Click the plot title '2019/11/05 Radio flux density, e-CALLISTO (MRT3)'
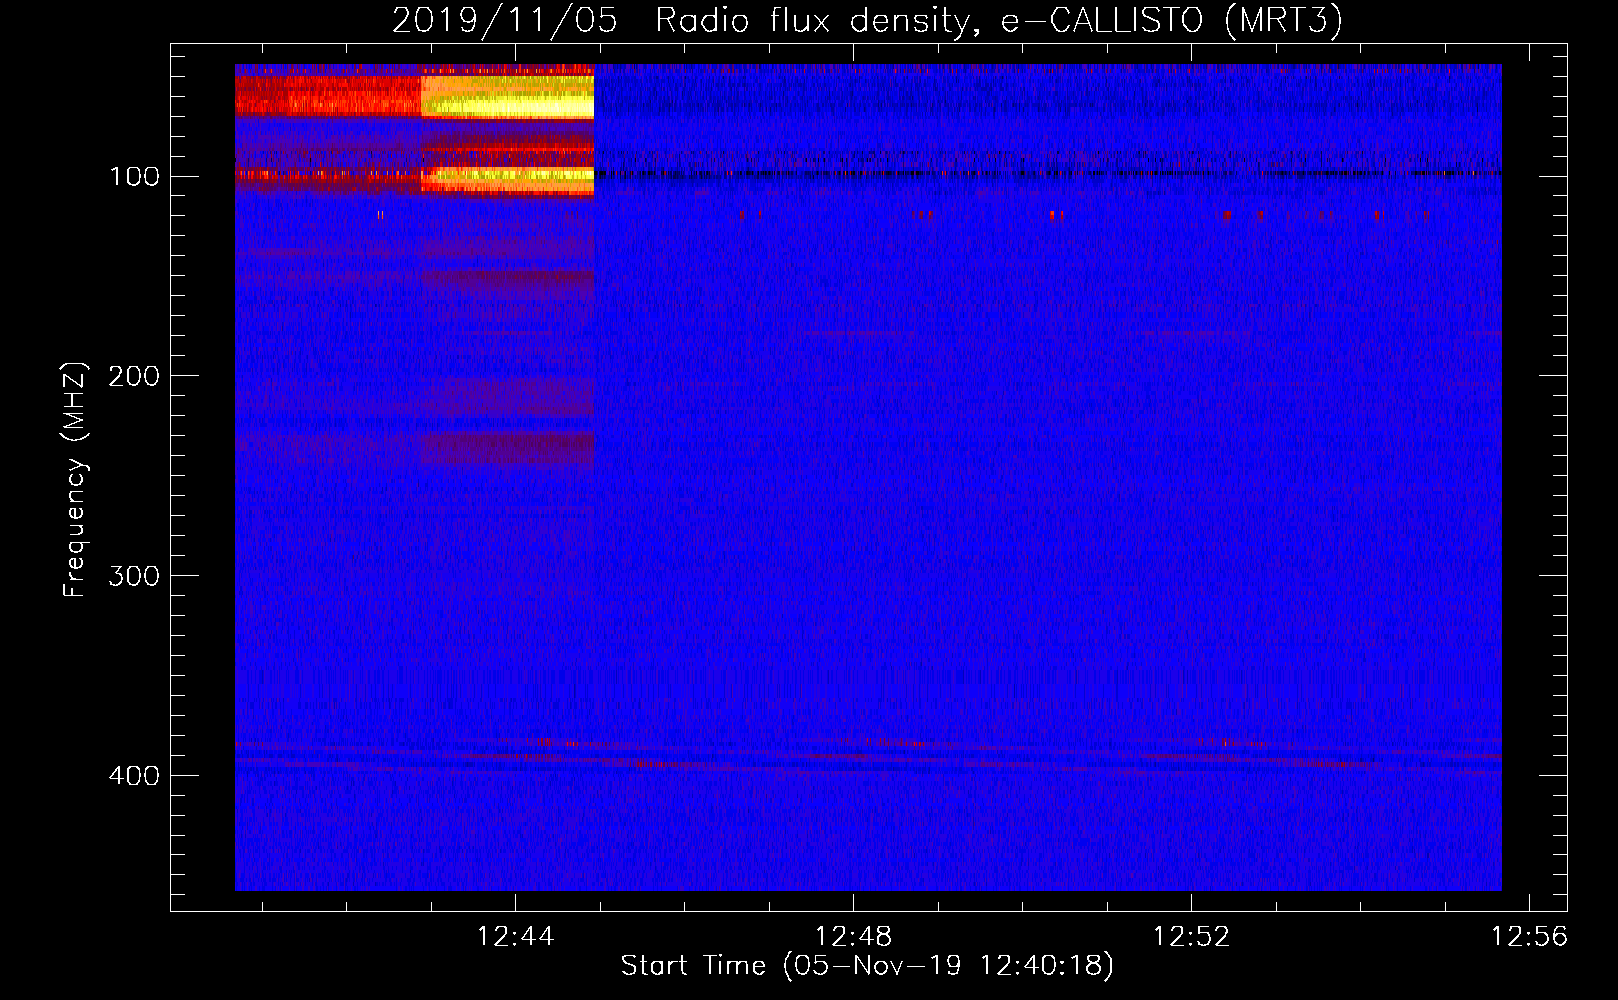 [x=867, y=21]
